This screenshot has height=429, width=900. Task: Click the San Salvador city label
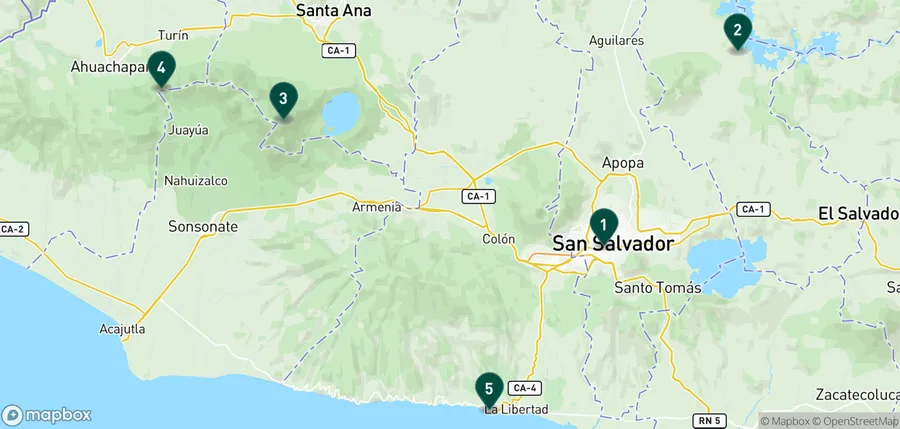pyautogui.click(x=613, y=244)
